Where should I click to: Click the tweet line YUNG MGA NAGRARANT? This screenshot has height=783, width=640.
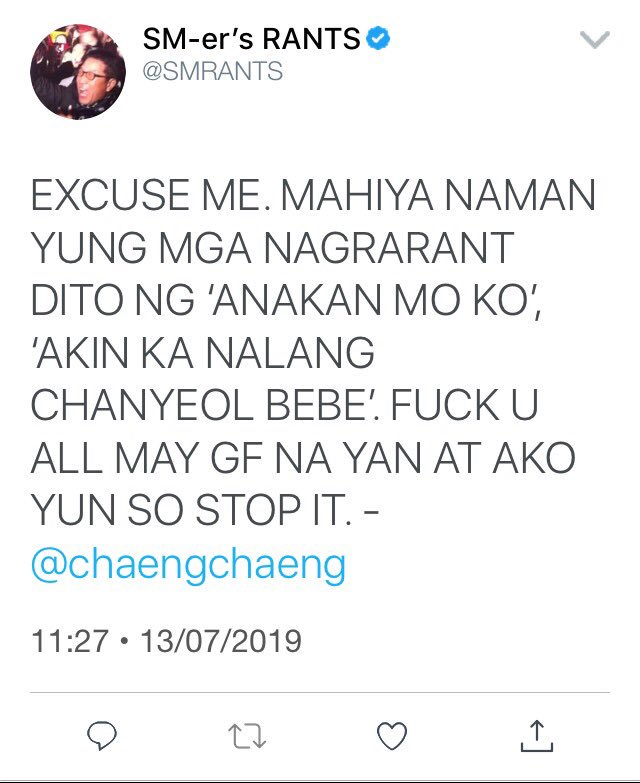273,248
